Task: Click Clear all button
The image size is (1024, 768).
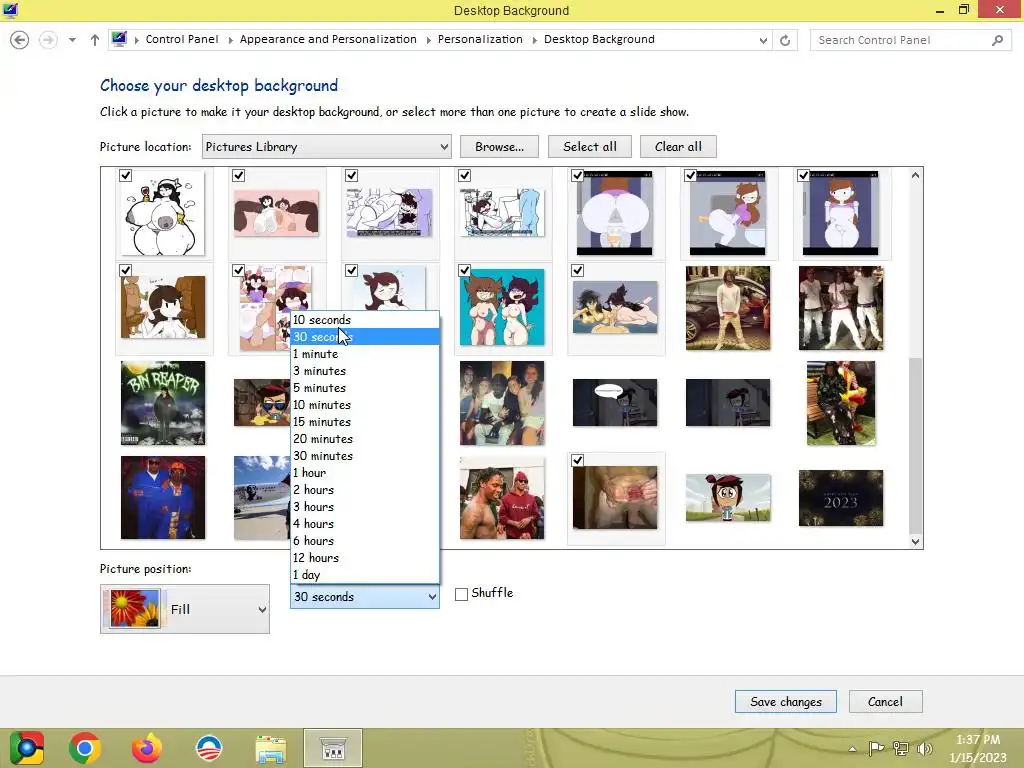Action: [678, 147]
